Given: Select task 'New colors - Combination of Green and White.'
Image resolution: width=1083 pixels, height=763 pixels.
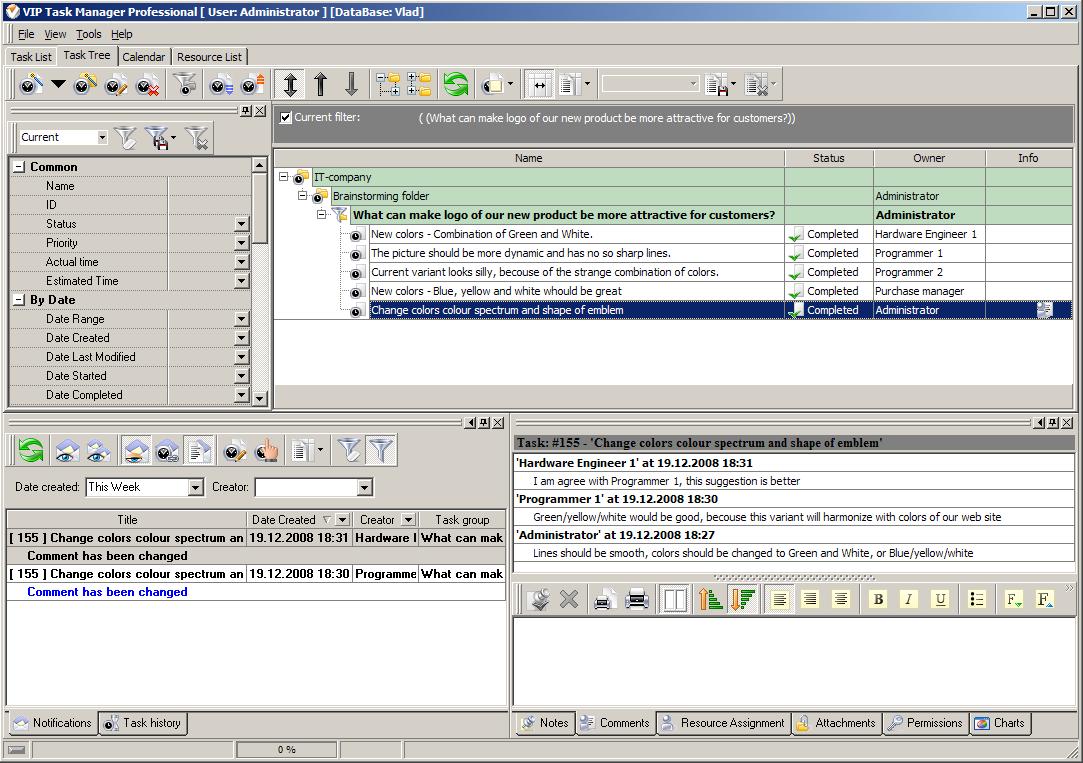Looking at the screenshot, I should [x=481, y=234].
